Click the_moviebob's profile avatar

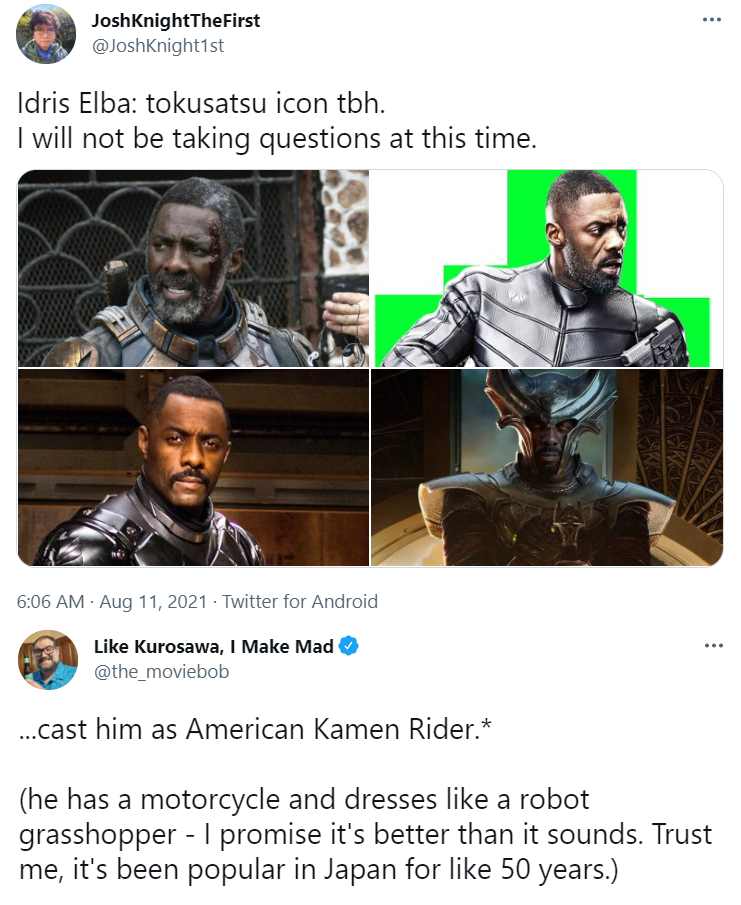(x=48, y=660)
